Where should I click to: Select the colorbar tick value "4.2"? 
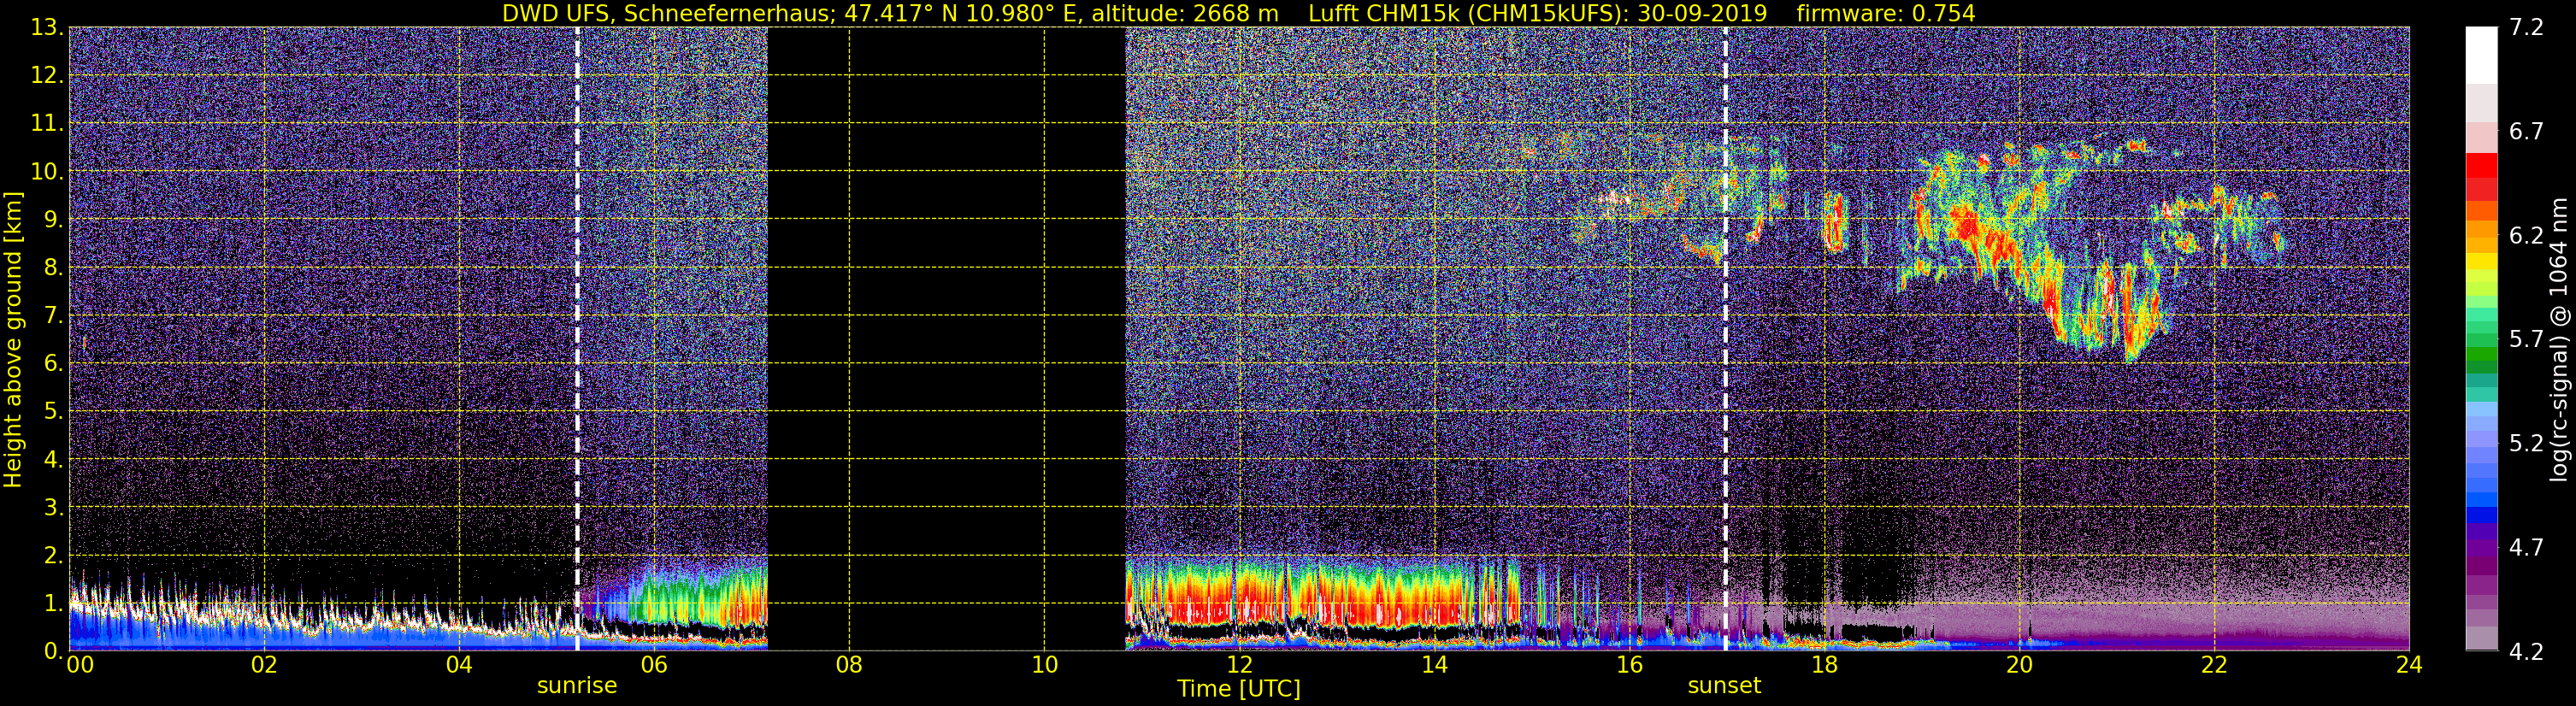(2526, 652)
